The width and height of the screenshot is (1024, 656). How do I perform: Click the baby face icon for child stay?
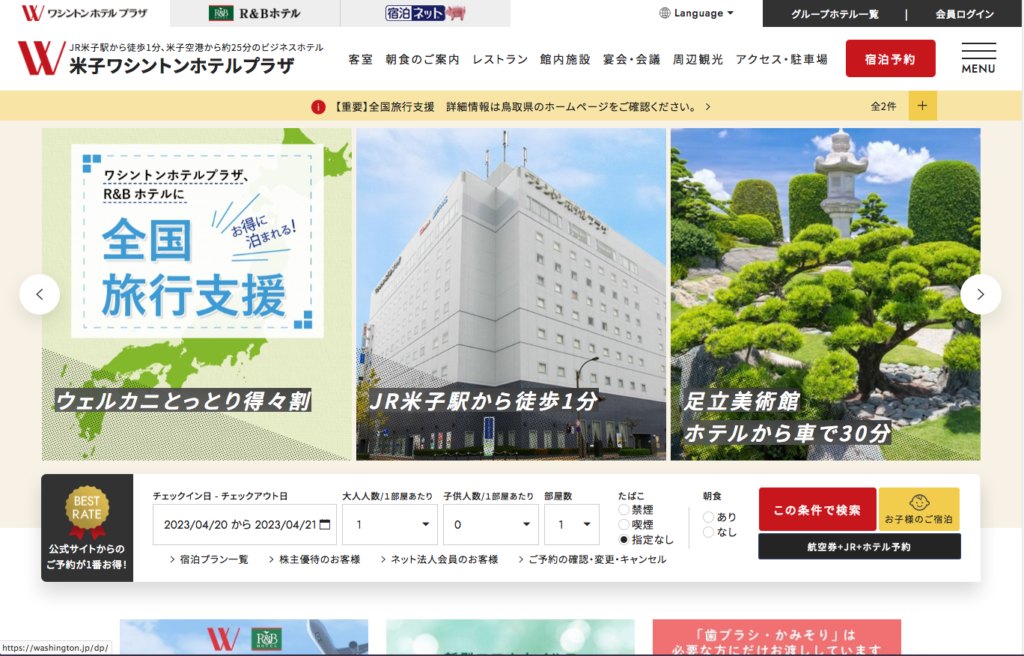[x=919, y=502]
